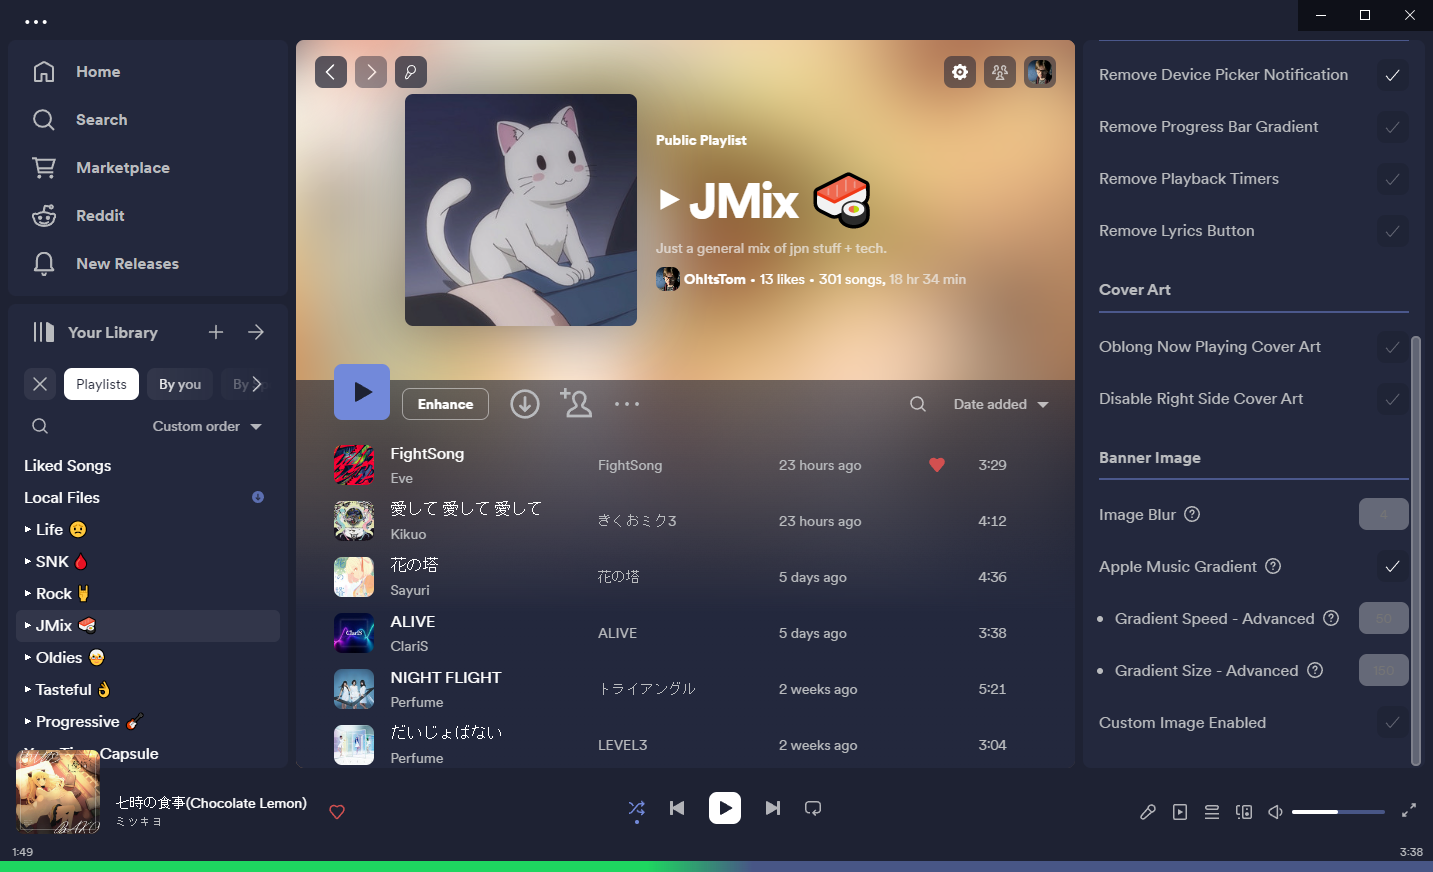The width and height of the screenshot is (1433, 872).
Task: Open more options for JMix playlist
Action: (x=627, y=404)
